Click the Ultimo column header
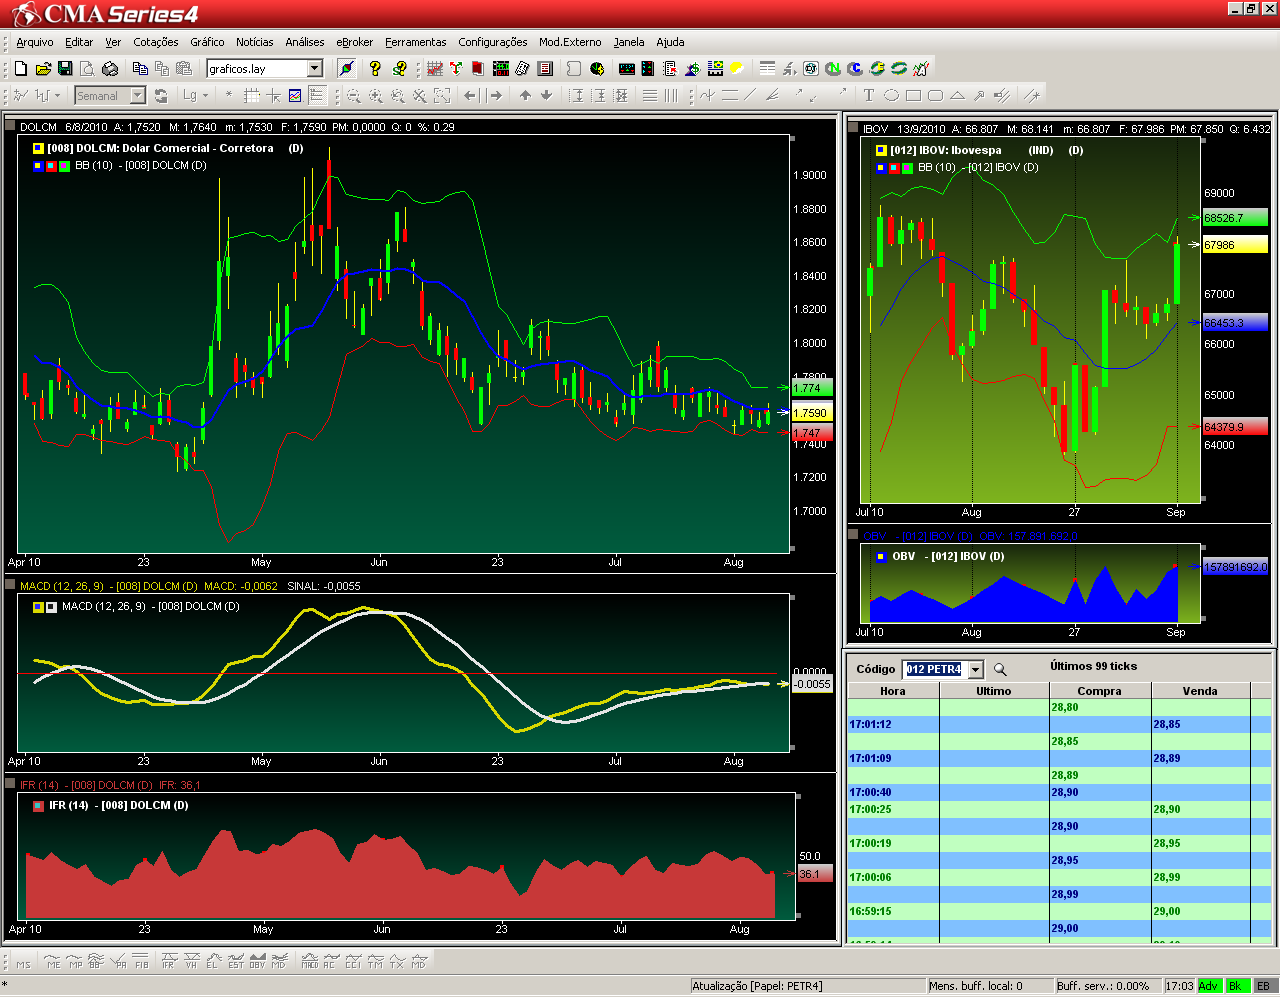The height and width of the screenshot is (997, 1280). 994,691
